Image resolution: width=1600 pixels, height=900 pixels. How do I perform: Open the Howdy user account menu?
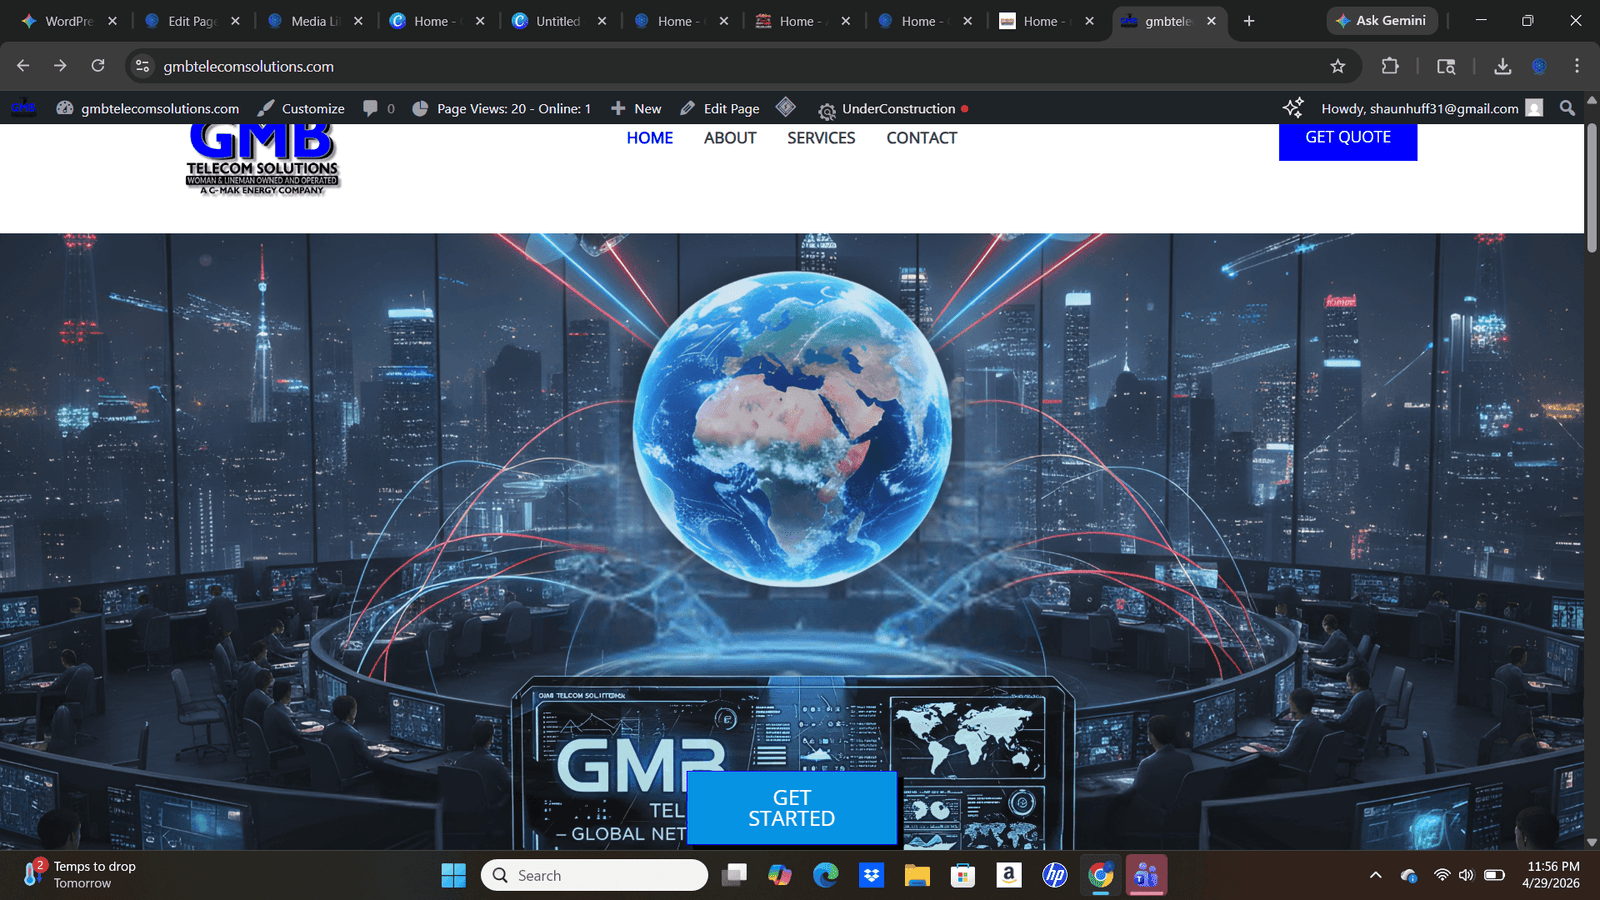pos(1430,108)
